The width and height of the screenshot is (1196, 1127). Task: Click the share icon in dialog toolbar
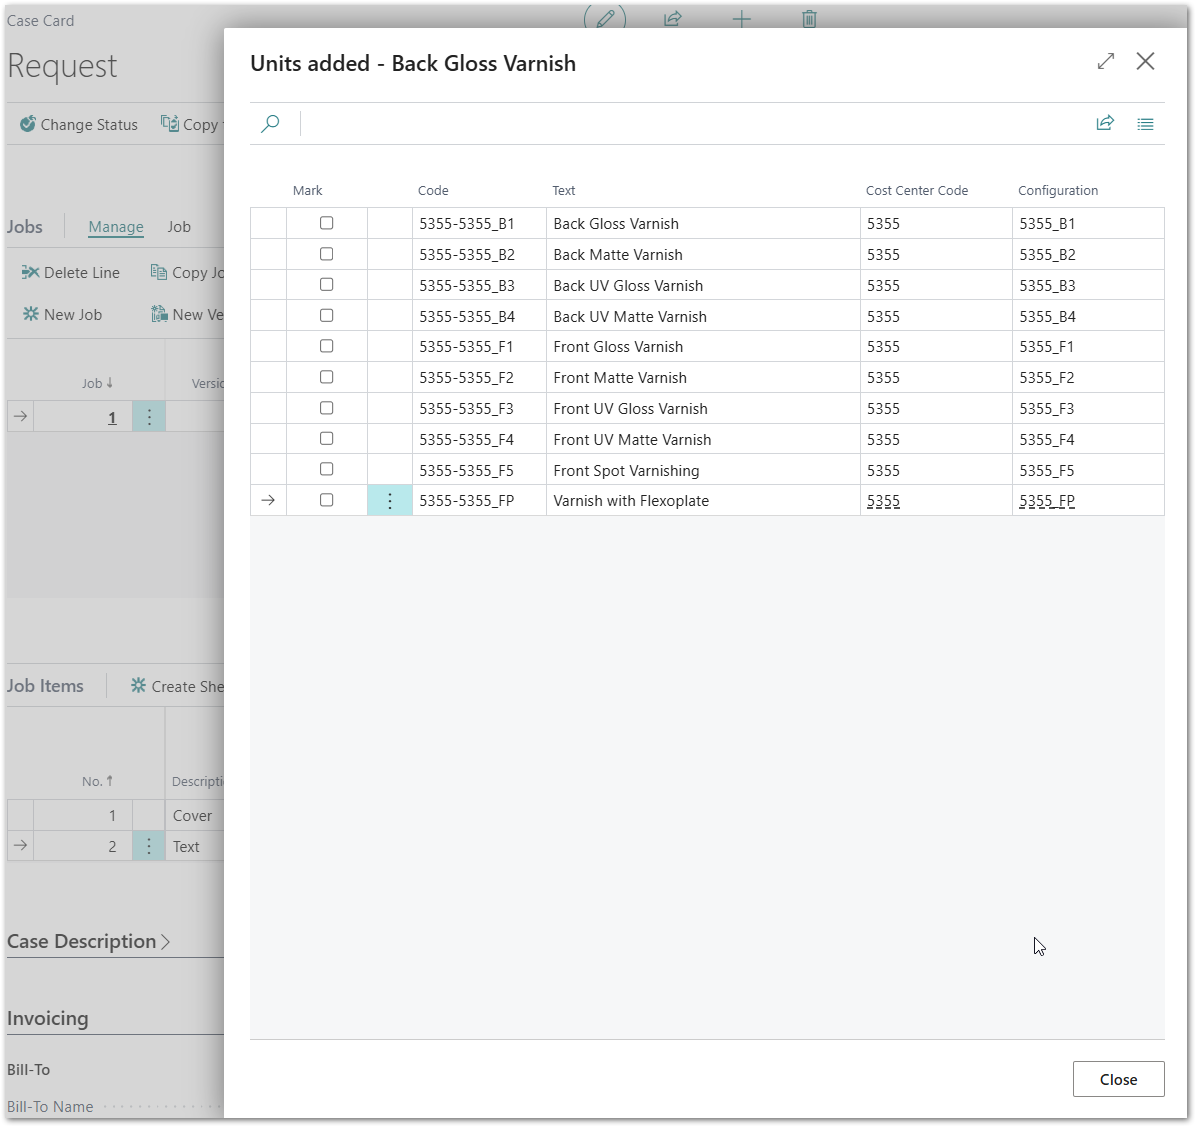(1105, 124)
